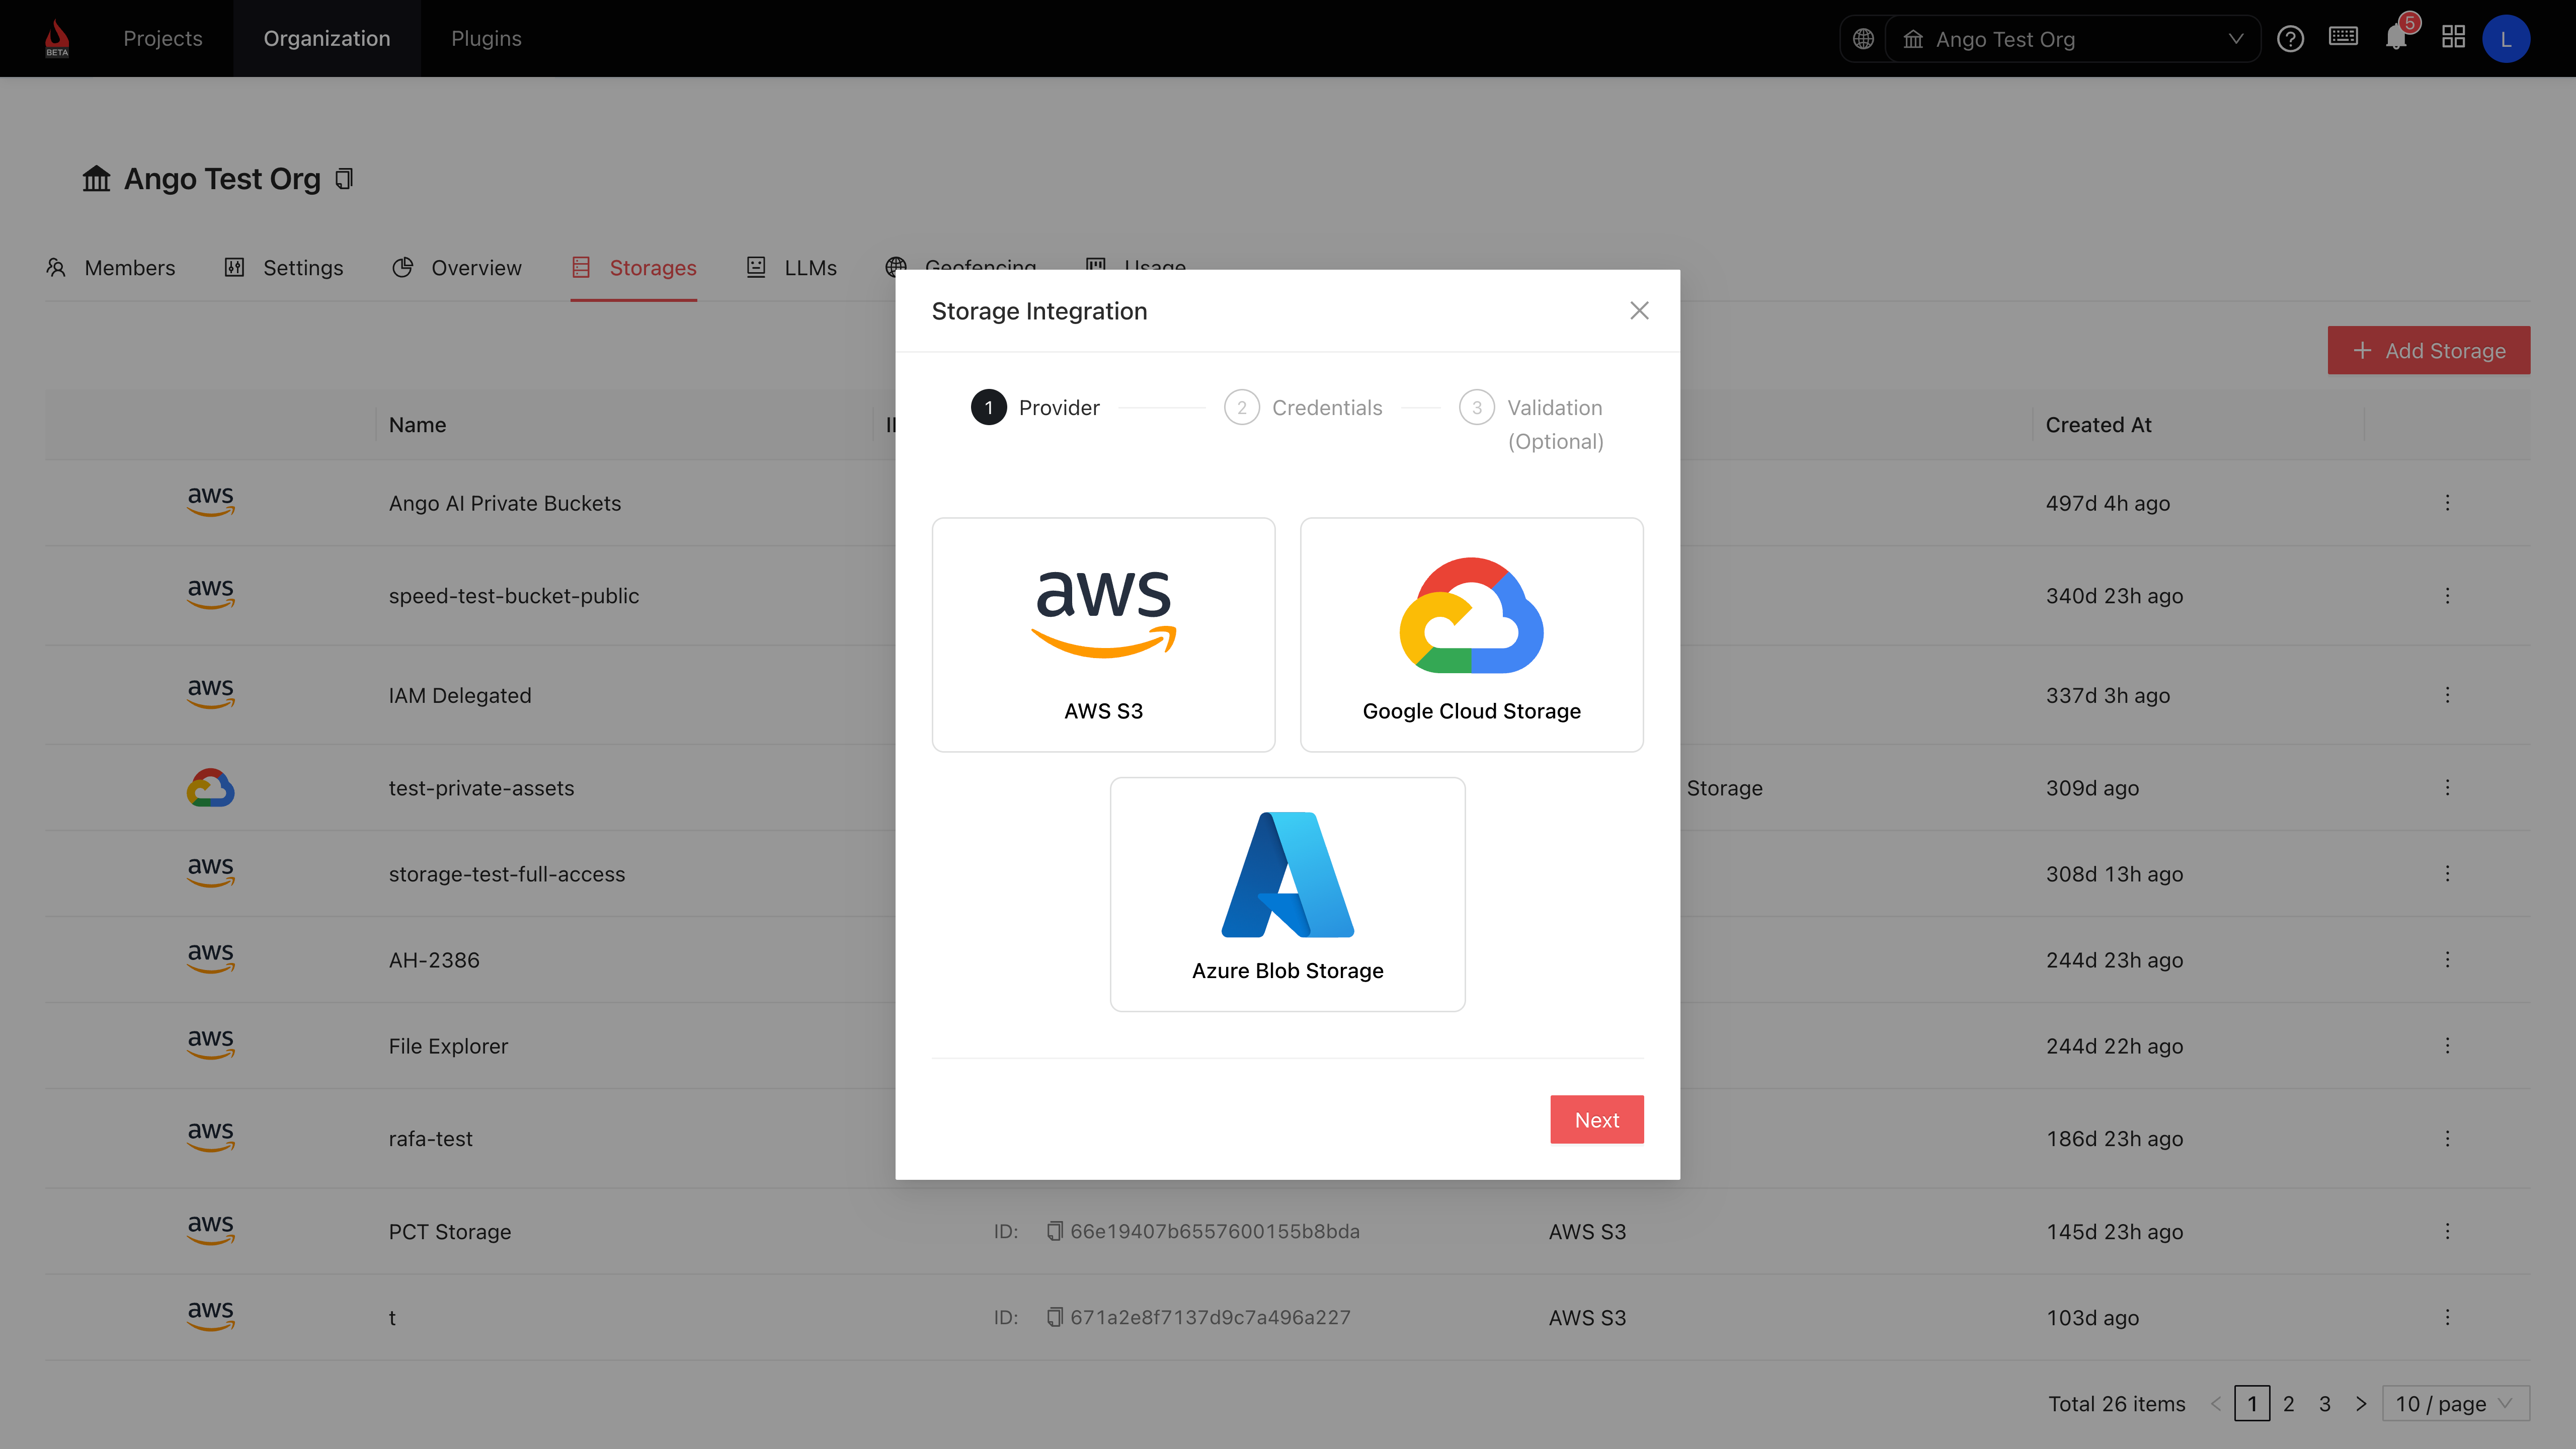The height and width of the screenshot is (1449, 2576).
Task: Open row menu for rafa-test
Action: [2447, 1139]
